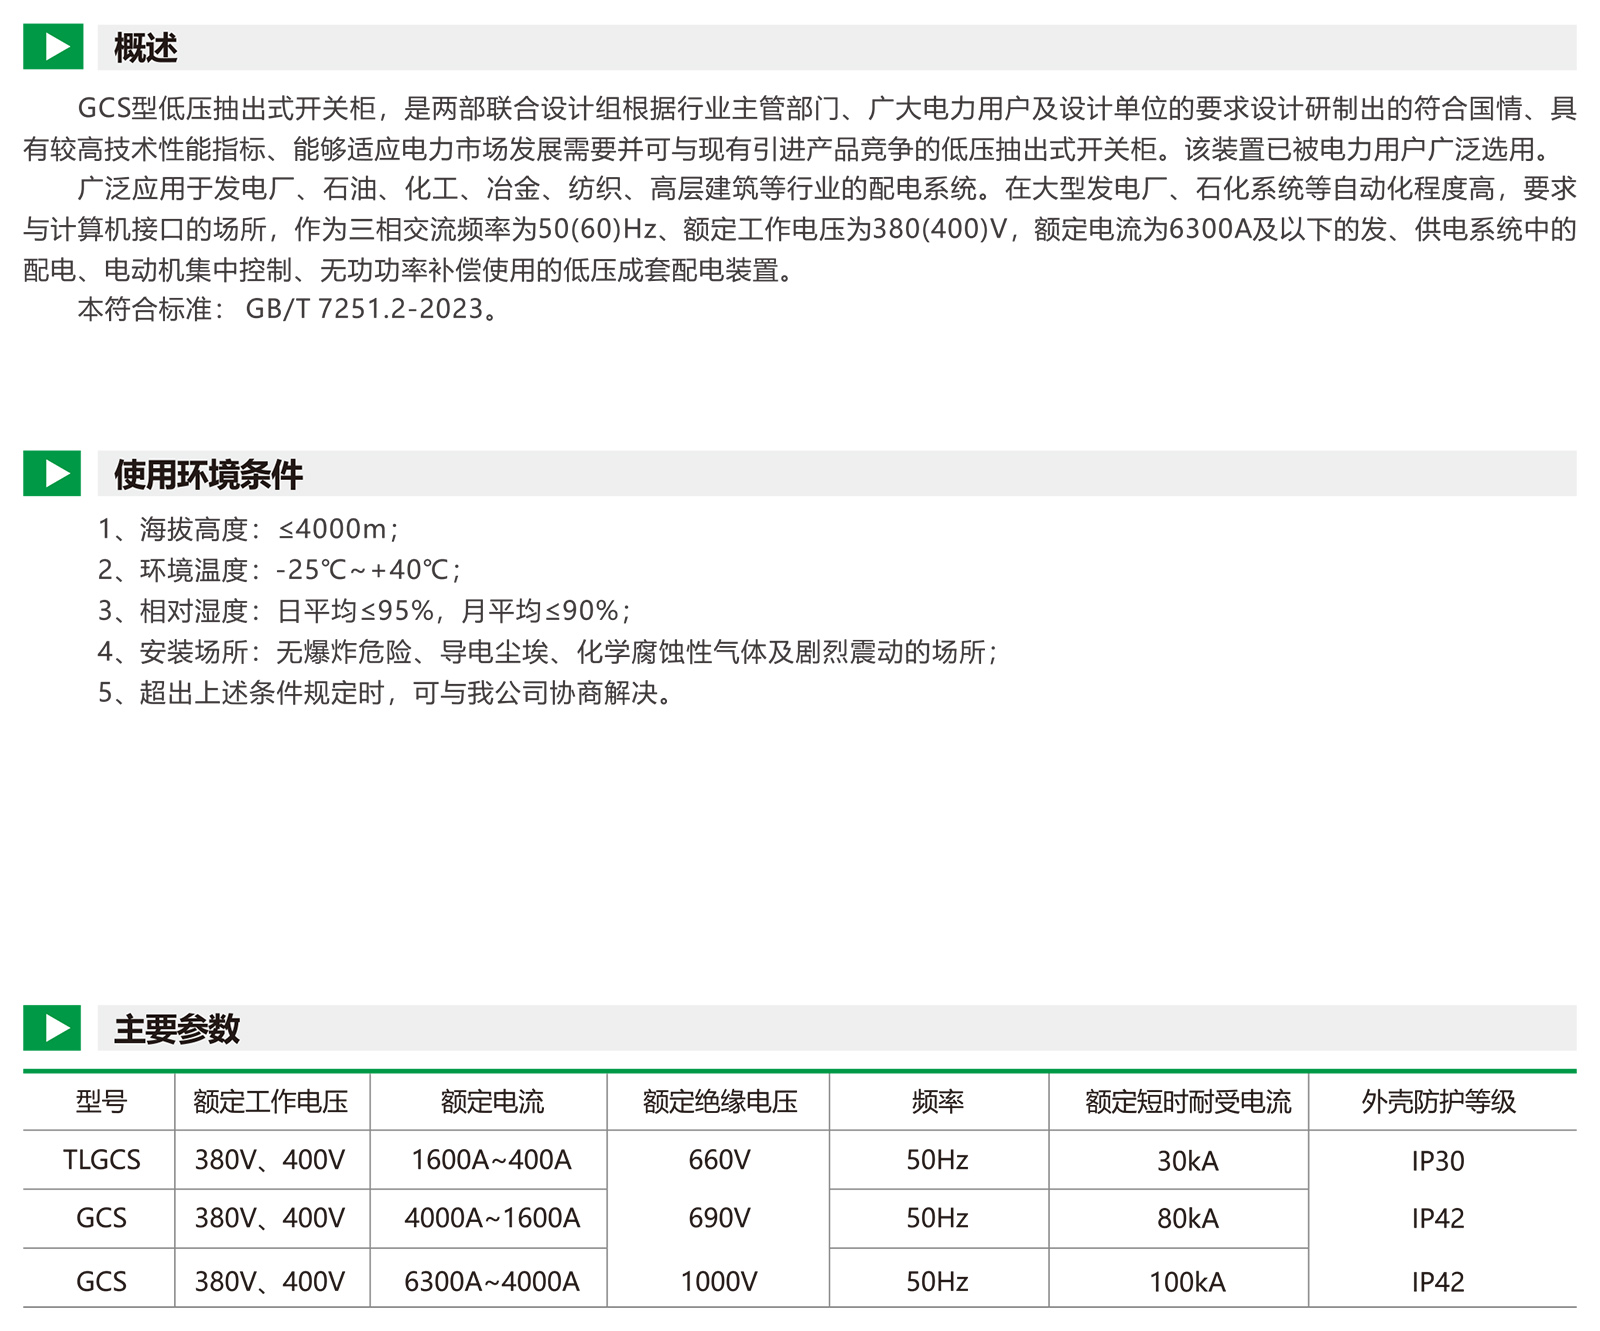Select the 主要参数 section heading

177,1029
